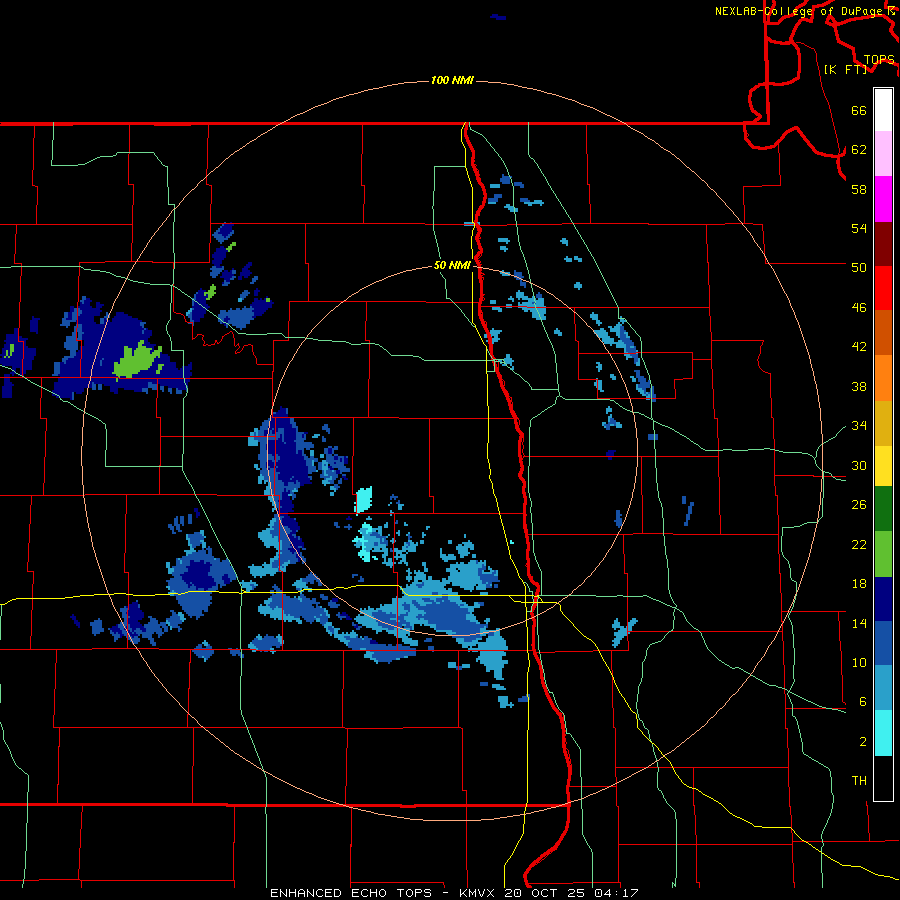Screen dimensions: 900x900
Task: Click the "TOPS" legend title
Action: (x=879, y=60)
